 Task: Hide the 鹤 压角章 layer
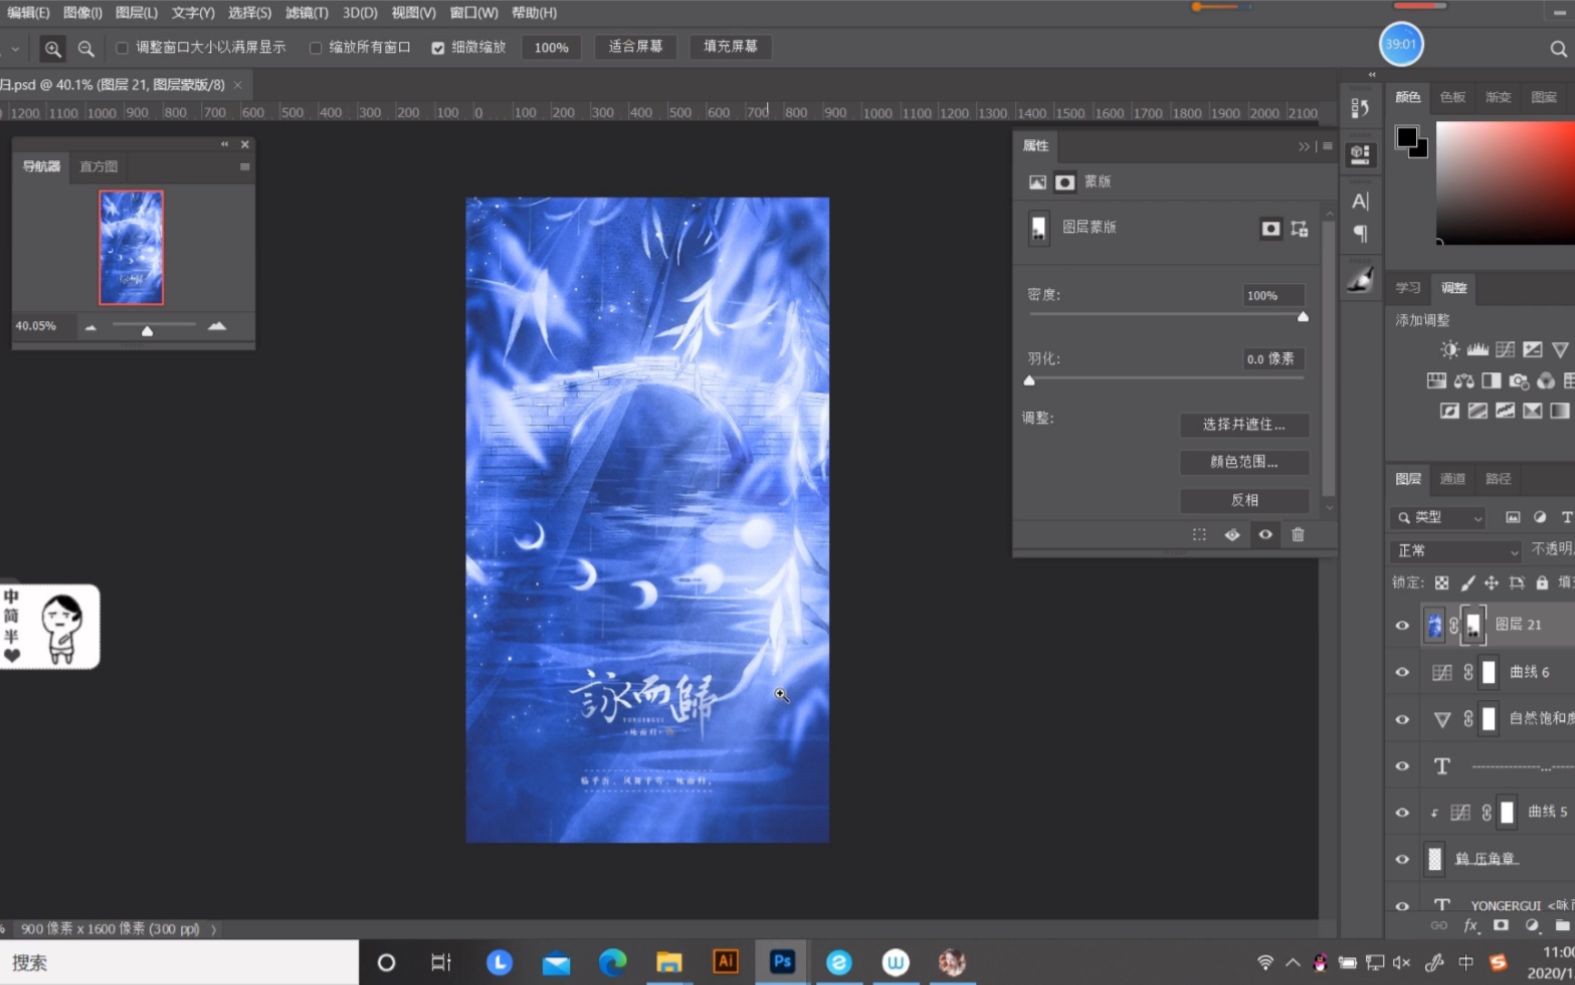click(1402, 860)
